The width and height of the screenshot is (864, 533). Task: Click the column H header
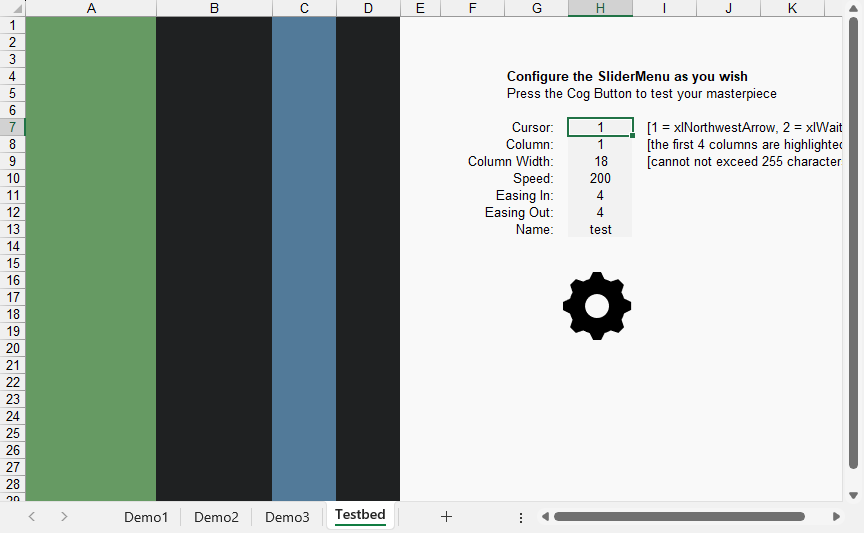[x=600, y=8]
